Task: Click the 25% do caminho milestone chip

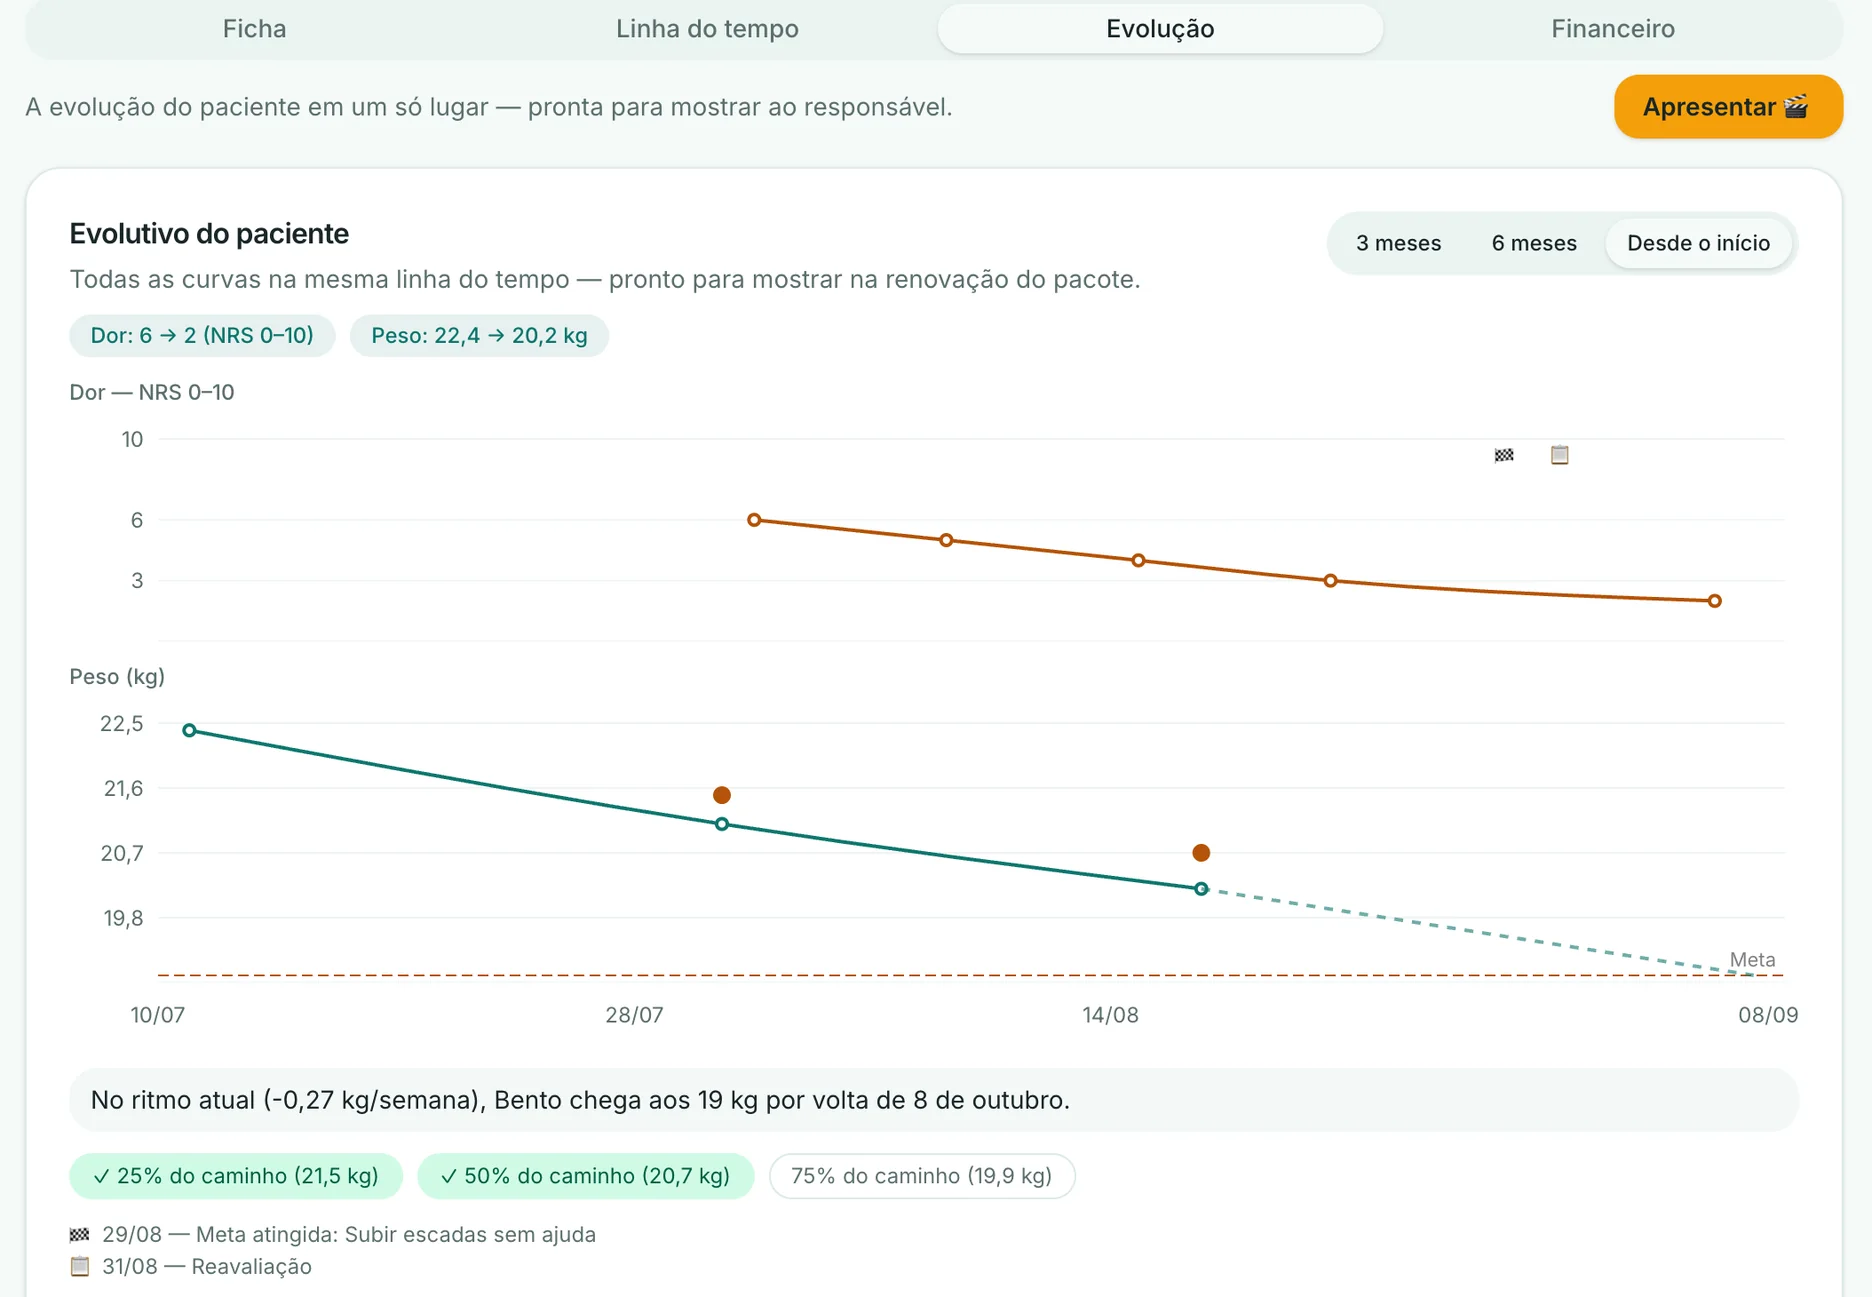Action: 236,1176
